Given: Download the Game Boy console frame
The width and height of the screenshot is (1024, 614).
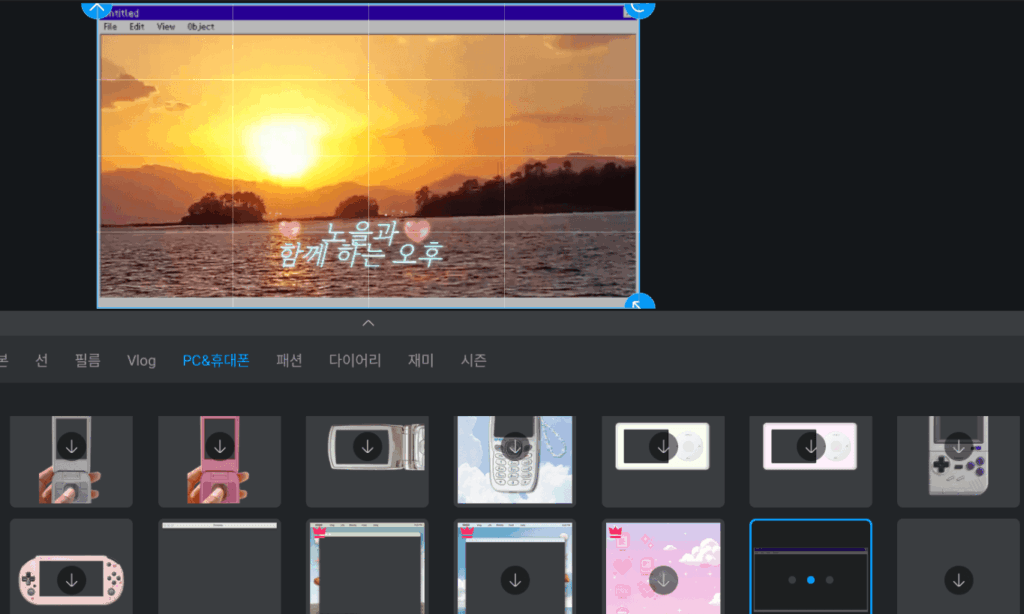Looking at the screenshot, I should 959,446.
